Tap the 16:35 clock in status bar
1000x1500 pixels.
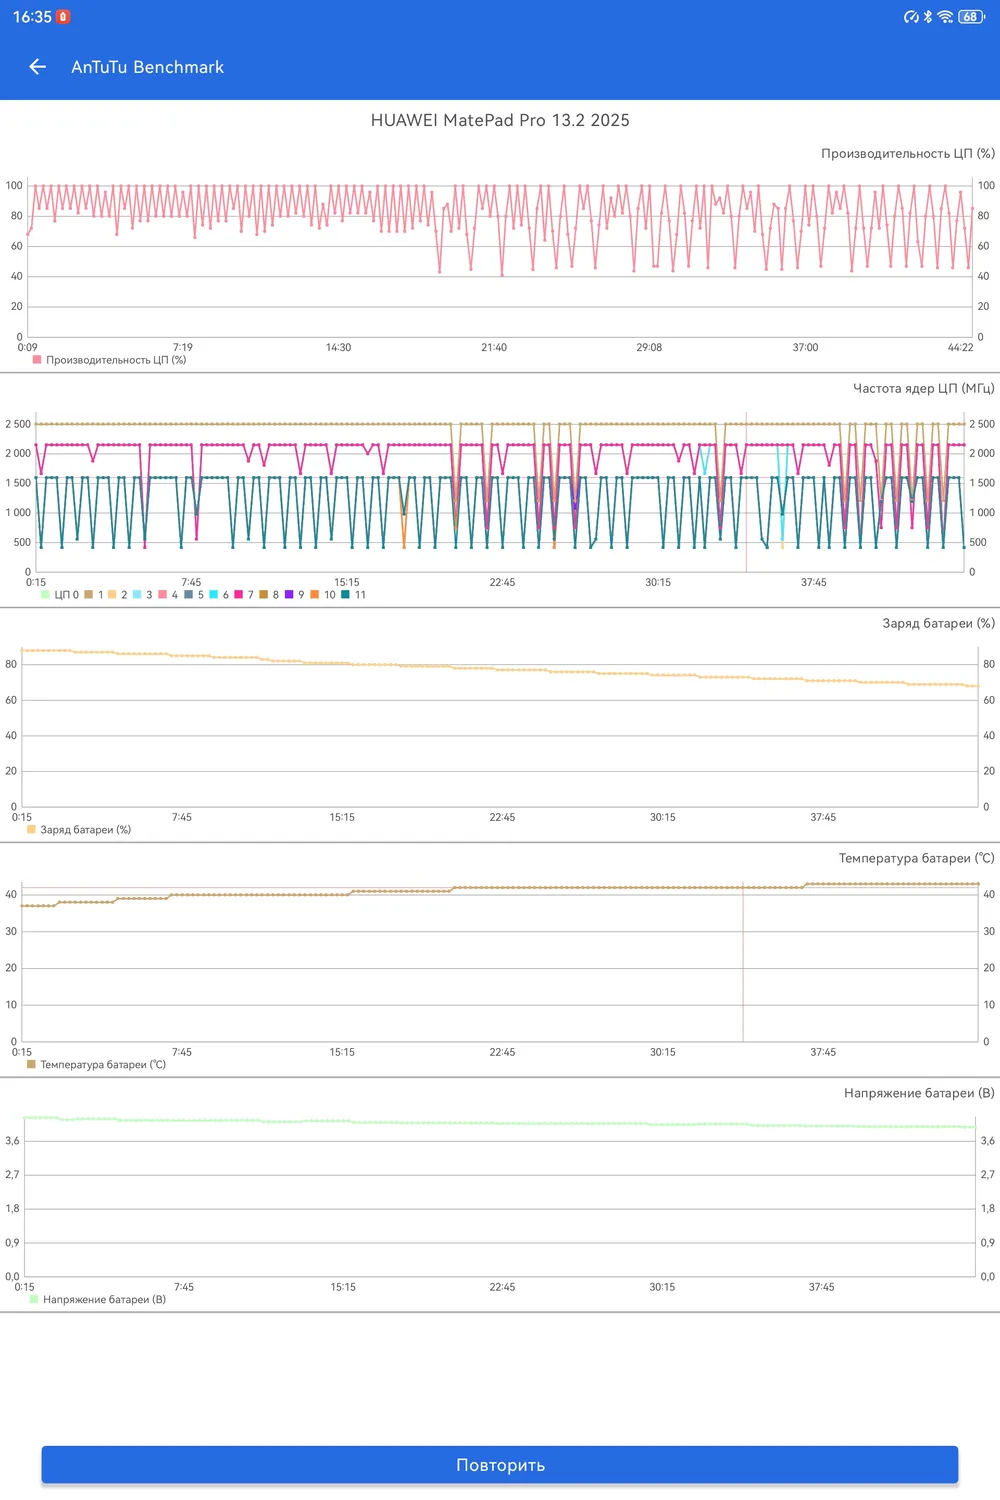[32, 17]
